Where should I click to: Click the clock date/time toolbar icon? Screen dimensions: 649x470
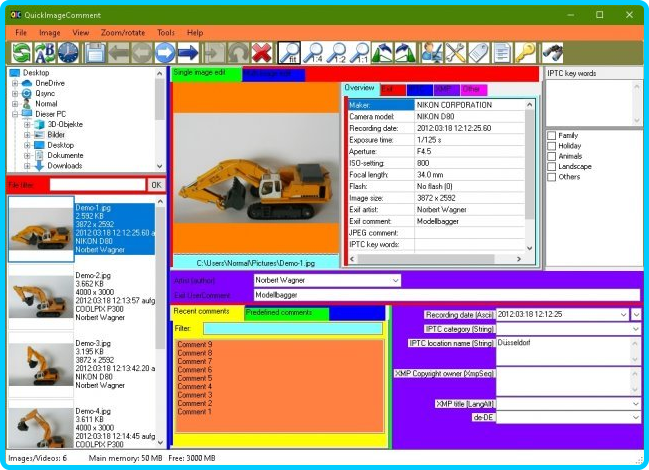tap(68, 53)
